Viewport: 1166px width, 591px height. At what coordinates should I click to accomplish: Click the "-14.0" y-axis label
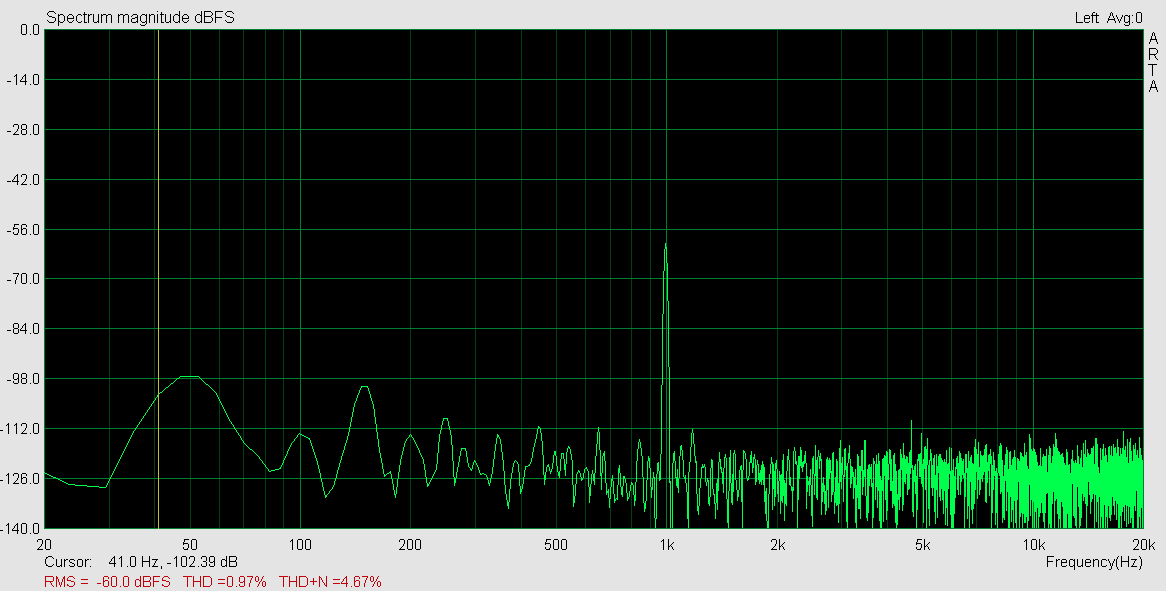(x=23, y=80)
